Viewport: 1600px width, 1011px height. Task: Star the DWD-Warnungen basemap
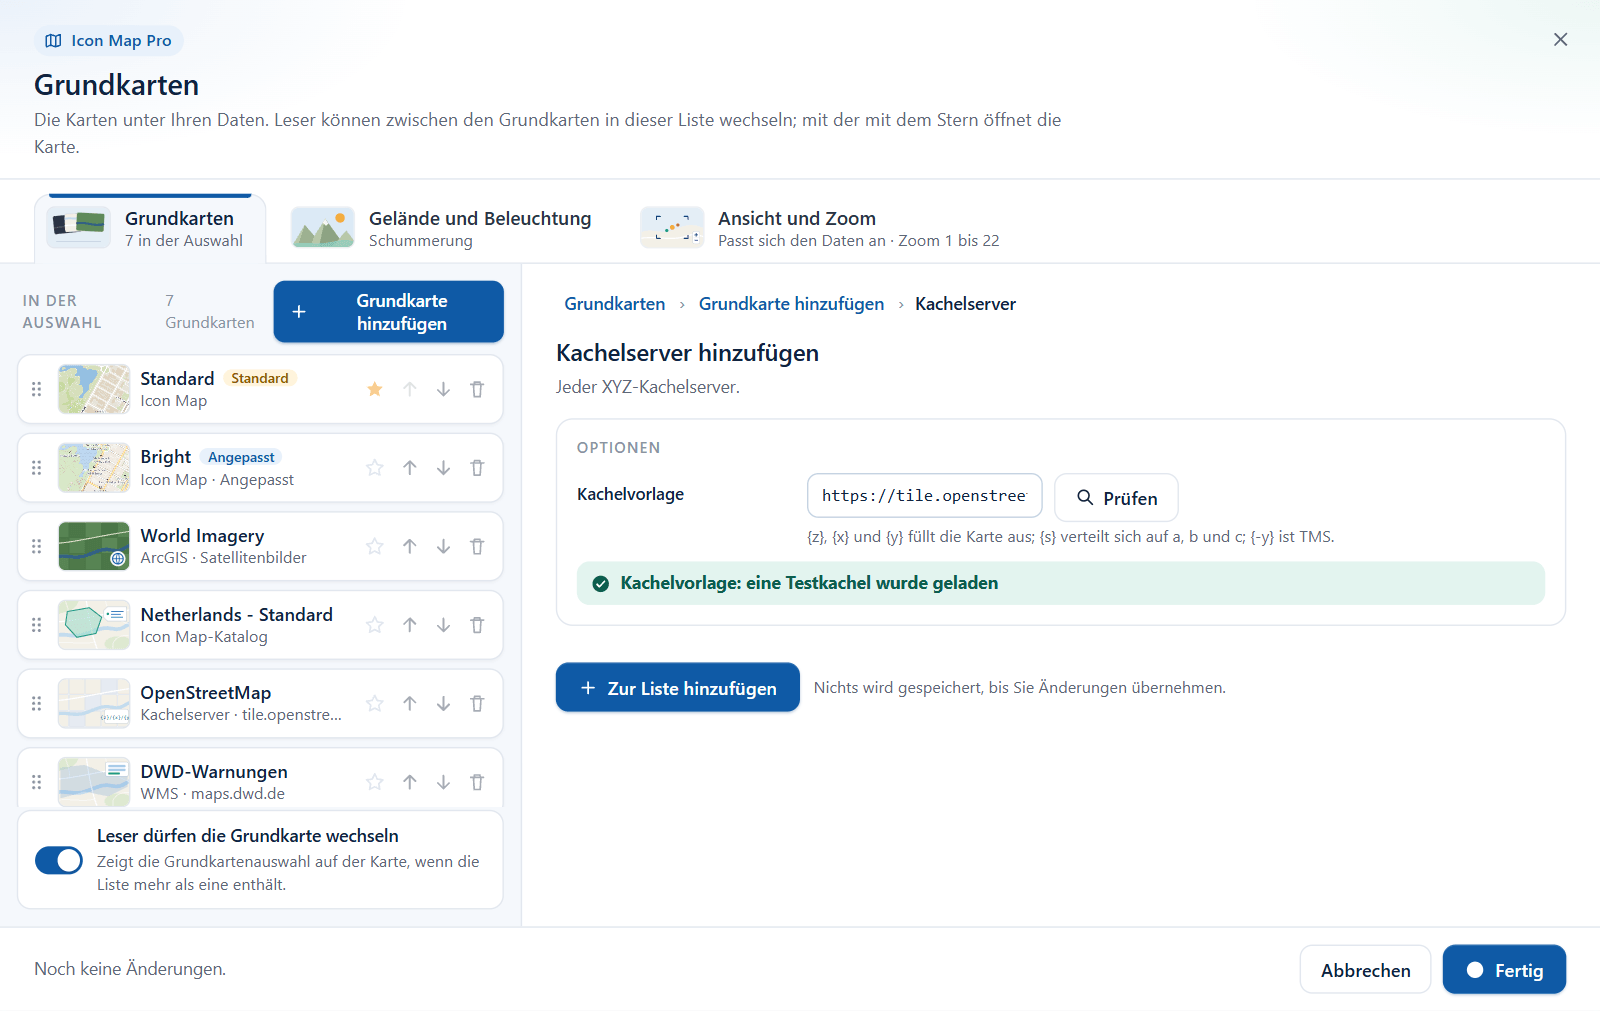(x=375, y=782)
